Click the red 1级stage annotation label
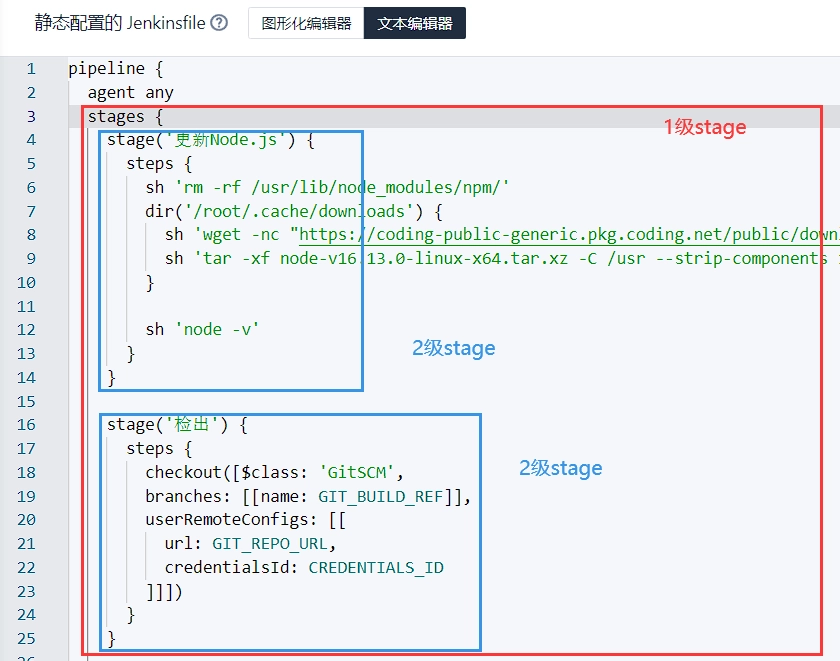 [705, 127]
